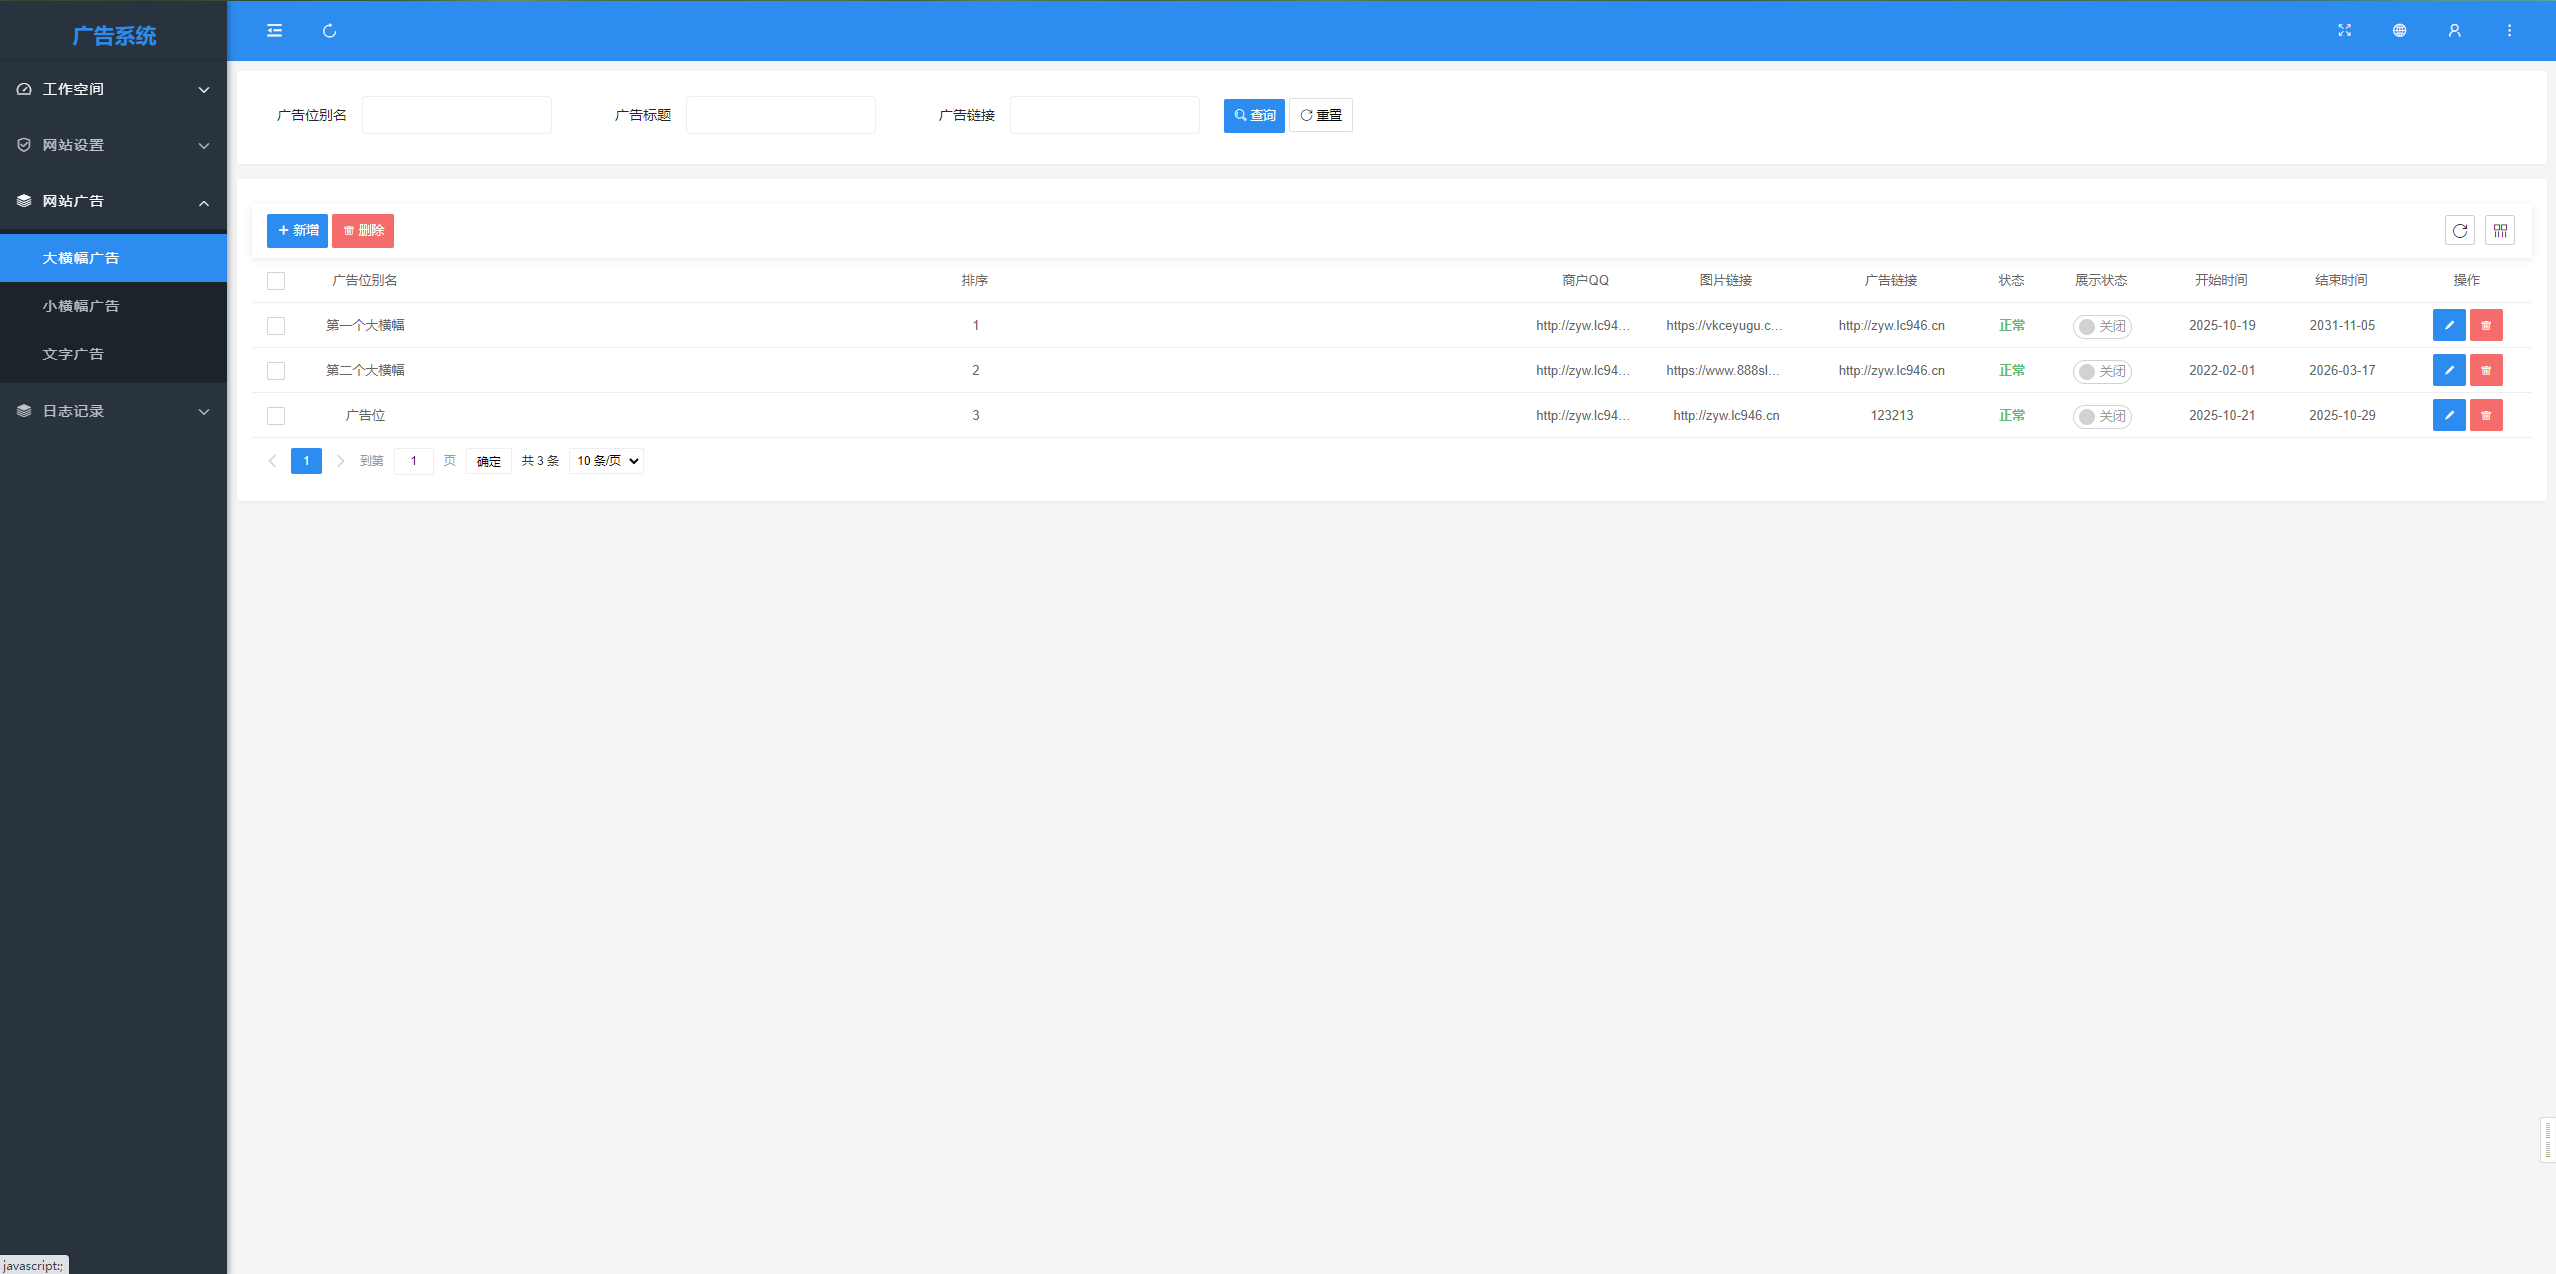Check the select-all header checkbox
This screenshot has width=2556, height=1274.
pos(276,281)
